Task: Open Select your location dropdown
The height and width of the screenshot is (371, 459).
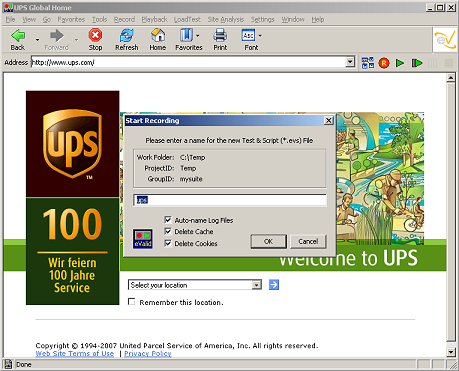Action: tap(256, 285)
